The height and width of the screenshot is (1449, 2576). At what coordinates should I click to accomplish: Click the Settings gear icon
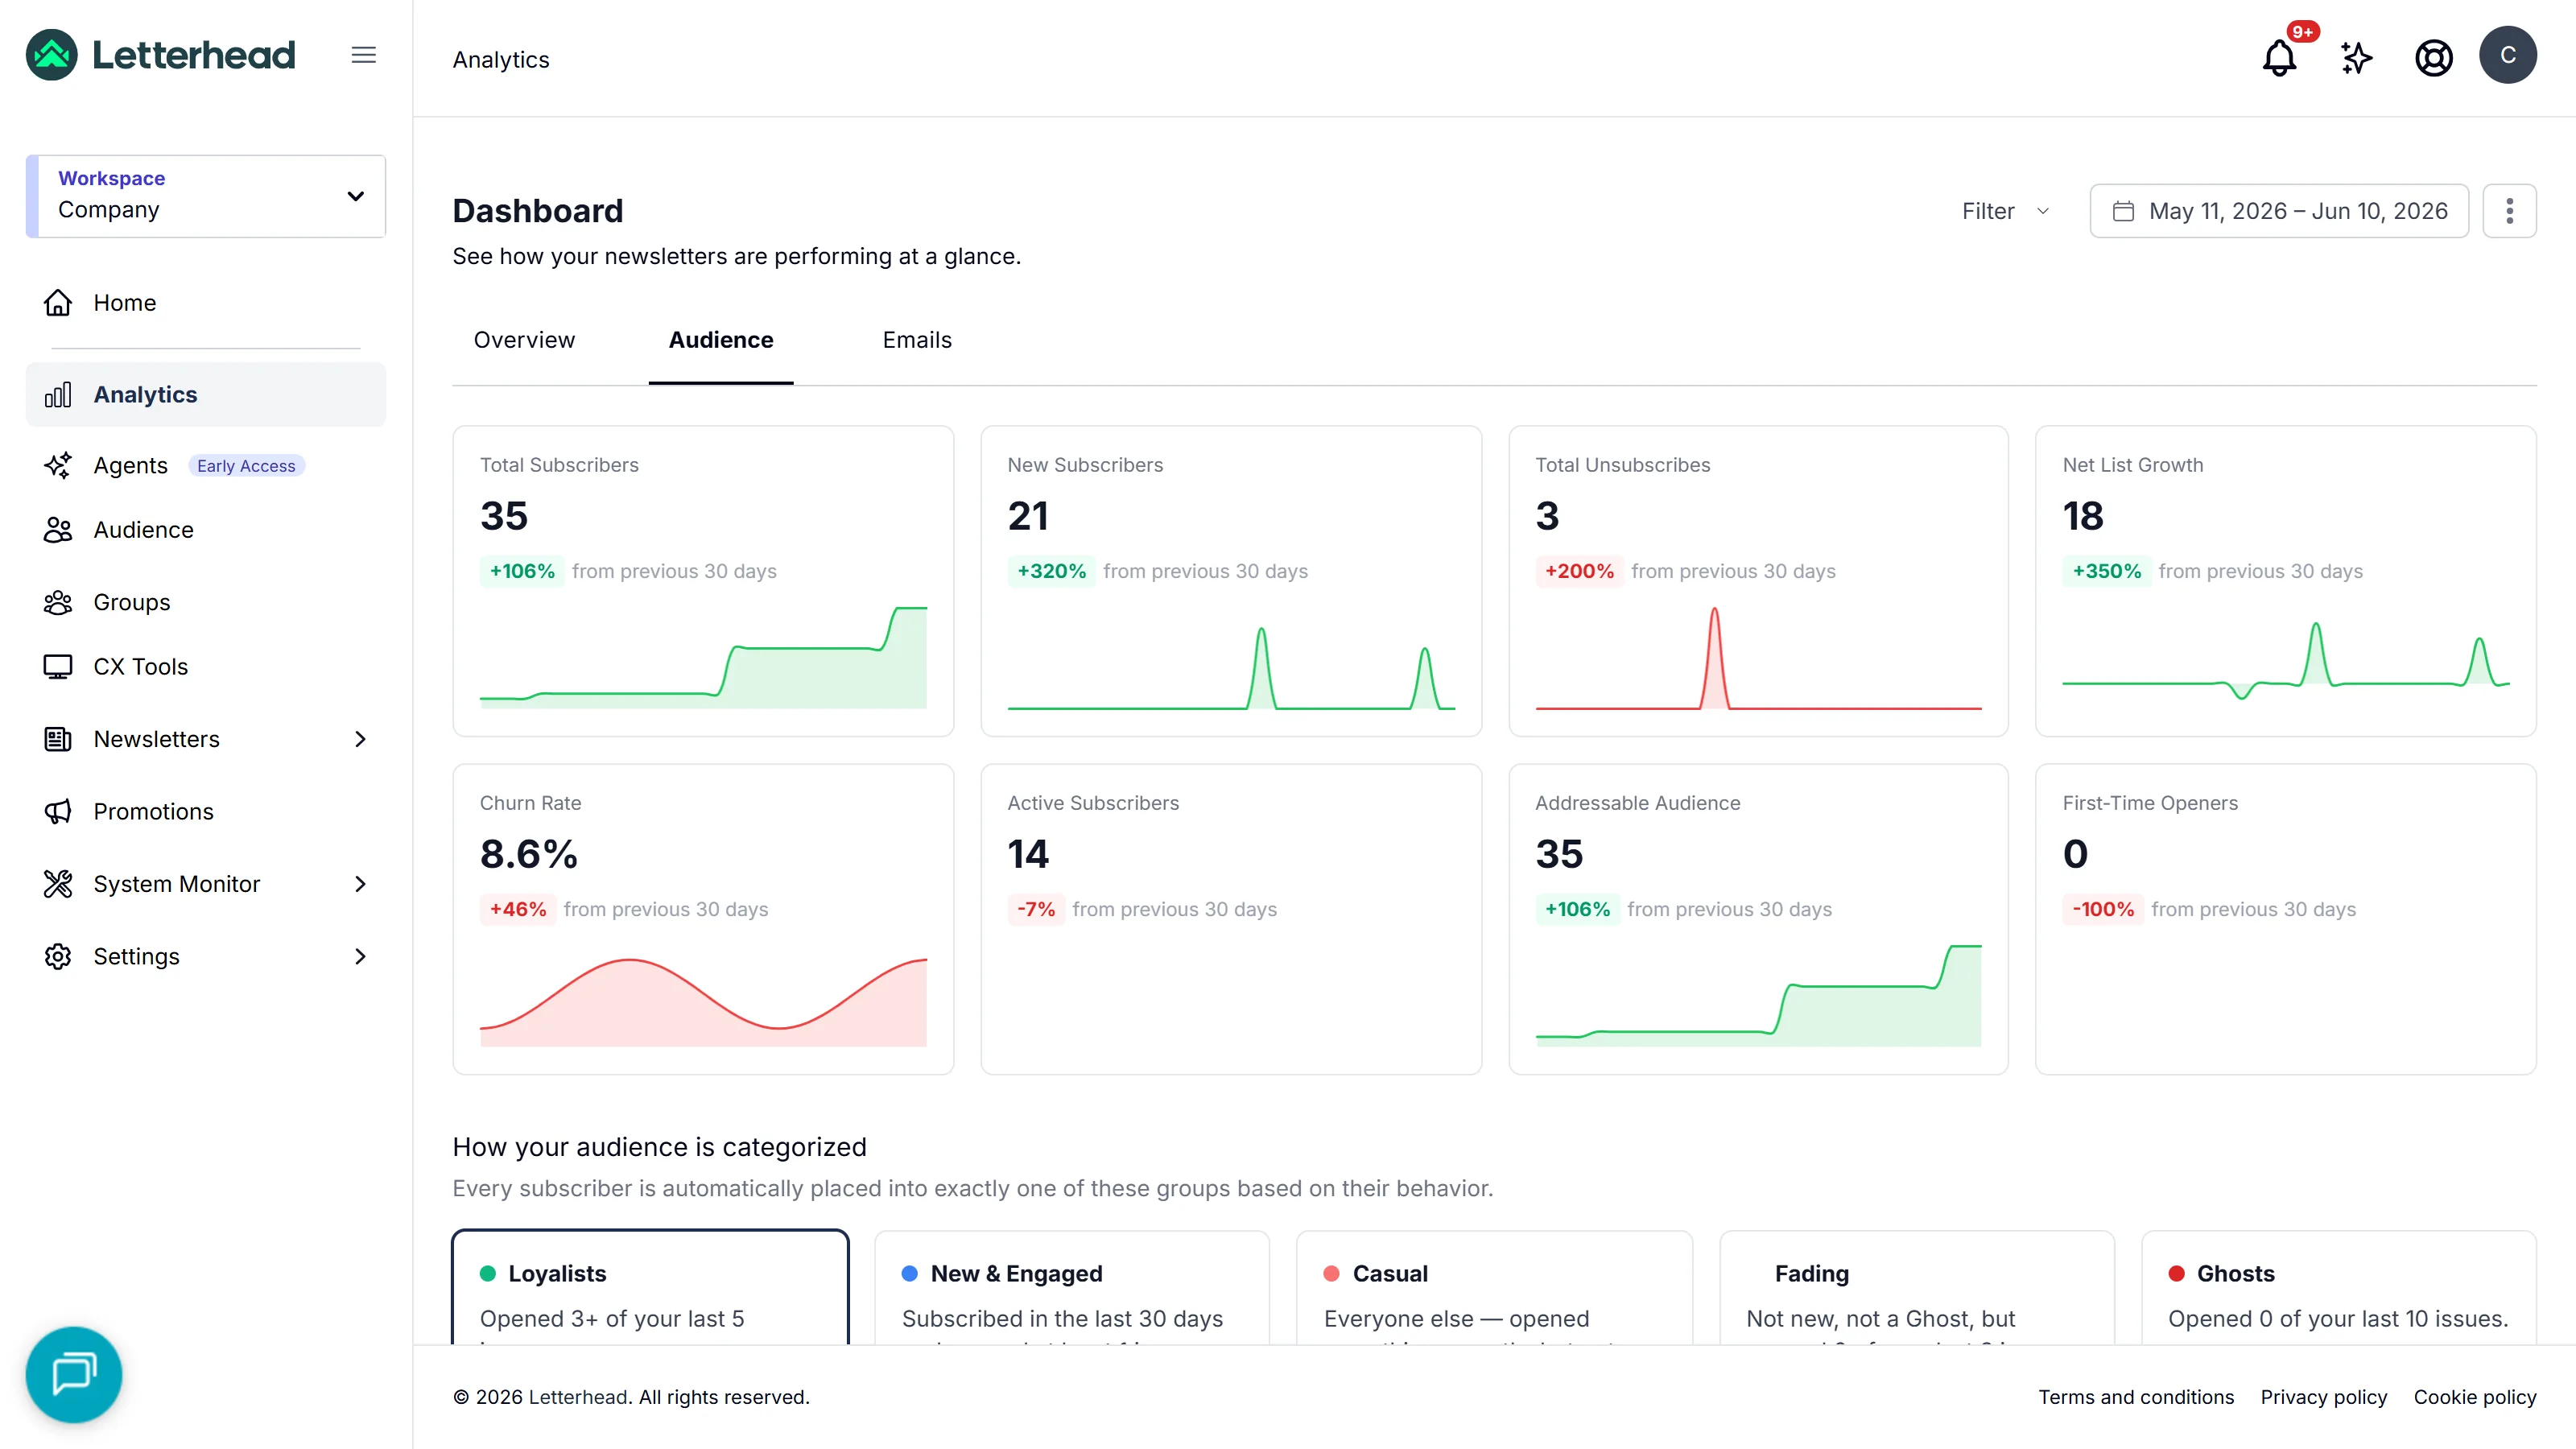click(58, 956)
